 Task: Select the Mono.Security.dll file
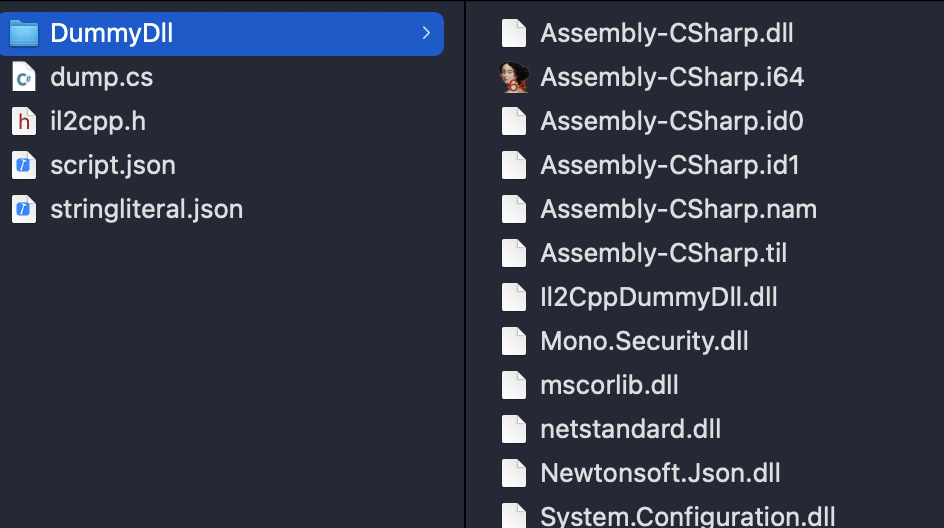[644, 341]
